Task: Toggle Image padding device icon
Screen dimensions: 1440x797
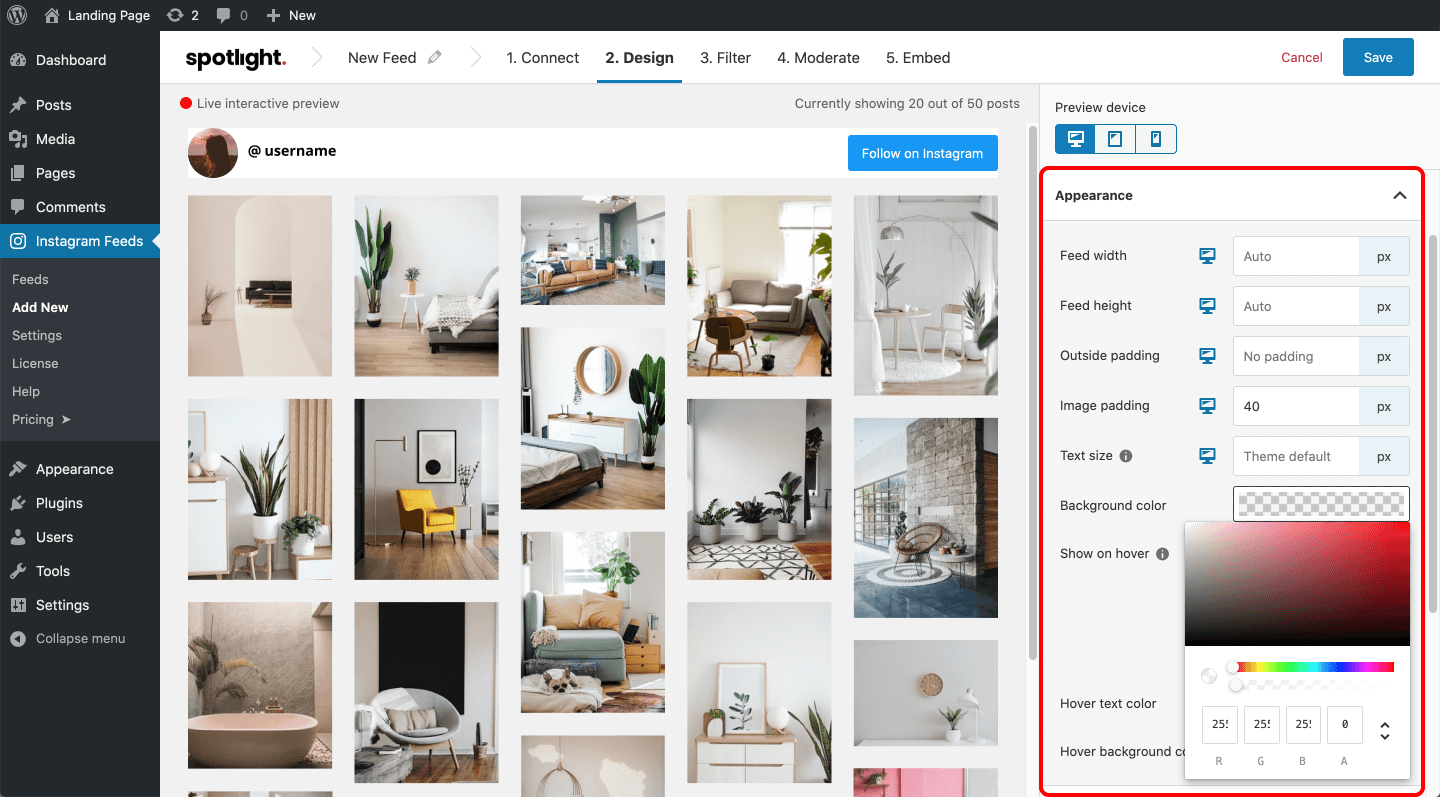Action: coord(1208,406)
